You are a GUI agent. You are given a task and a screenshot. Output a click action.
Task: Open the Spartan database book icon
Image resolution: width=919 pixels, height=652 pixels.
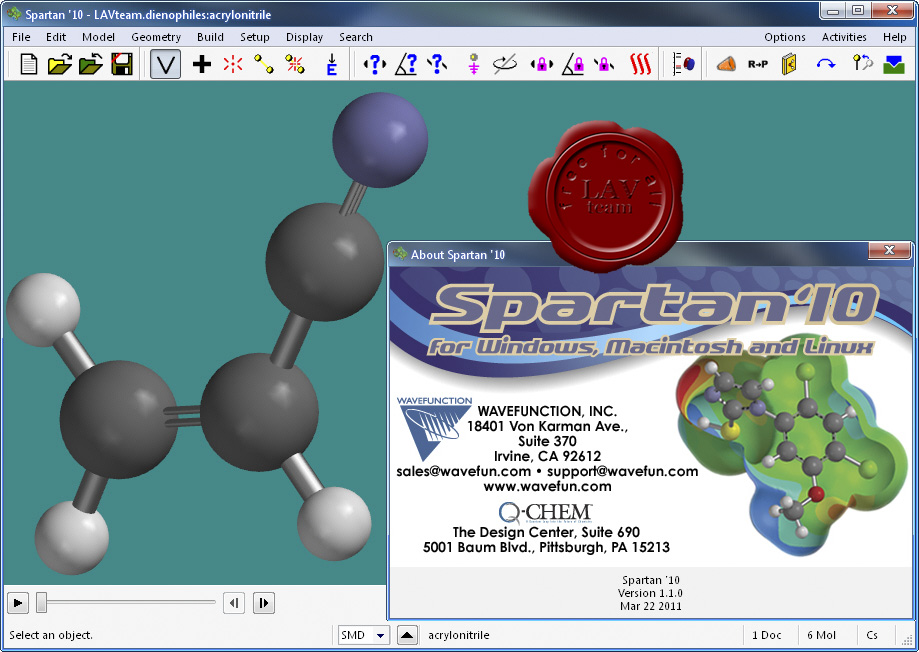click(789, 64)
